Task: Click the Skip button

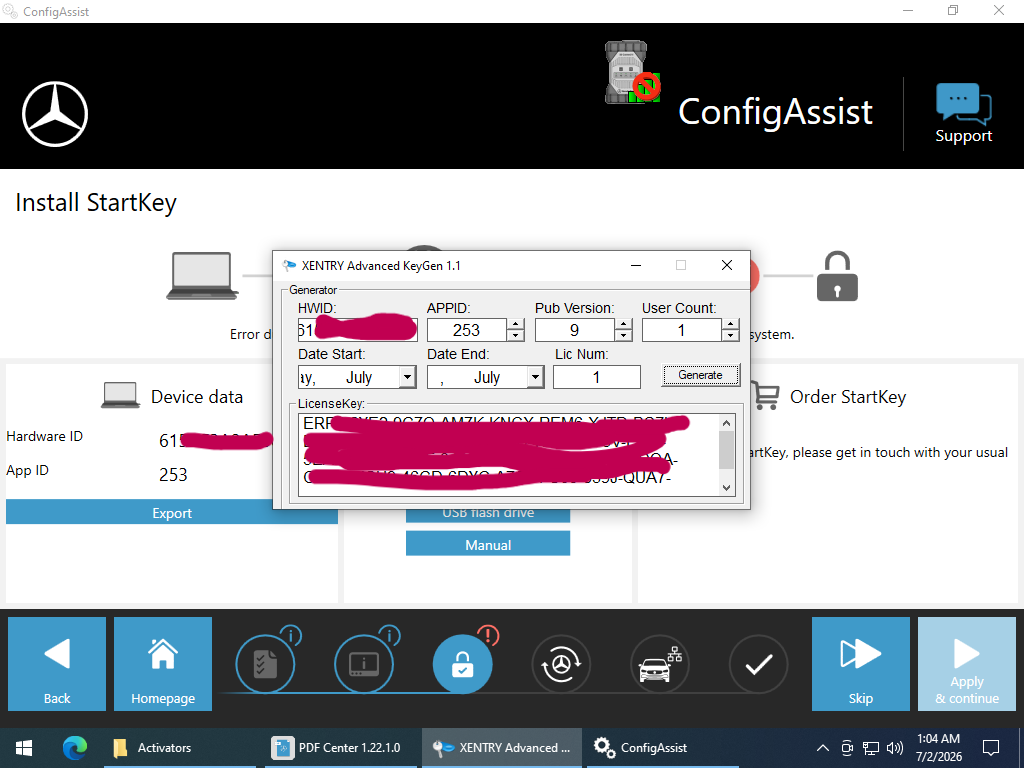Action: click(x=860, y=664)
